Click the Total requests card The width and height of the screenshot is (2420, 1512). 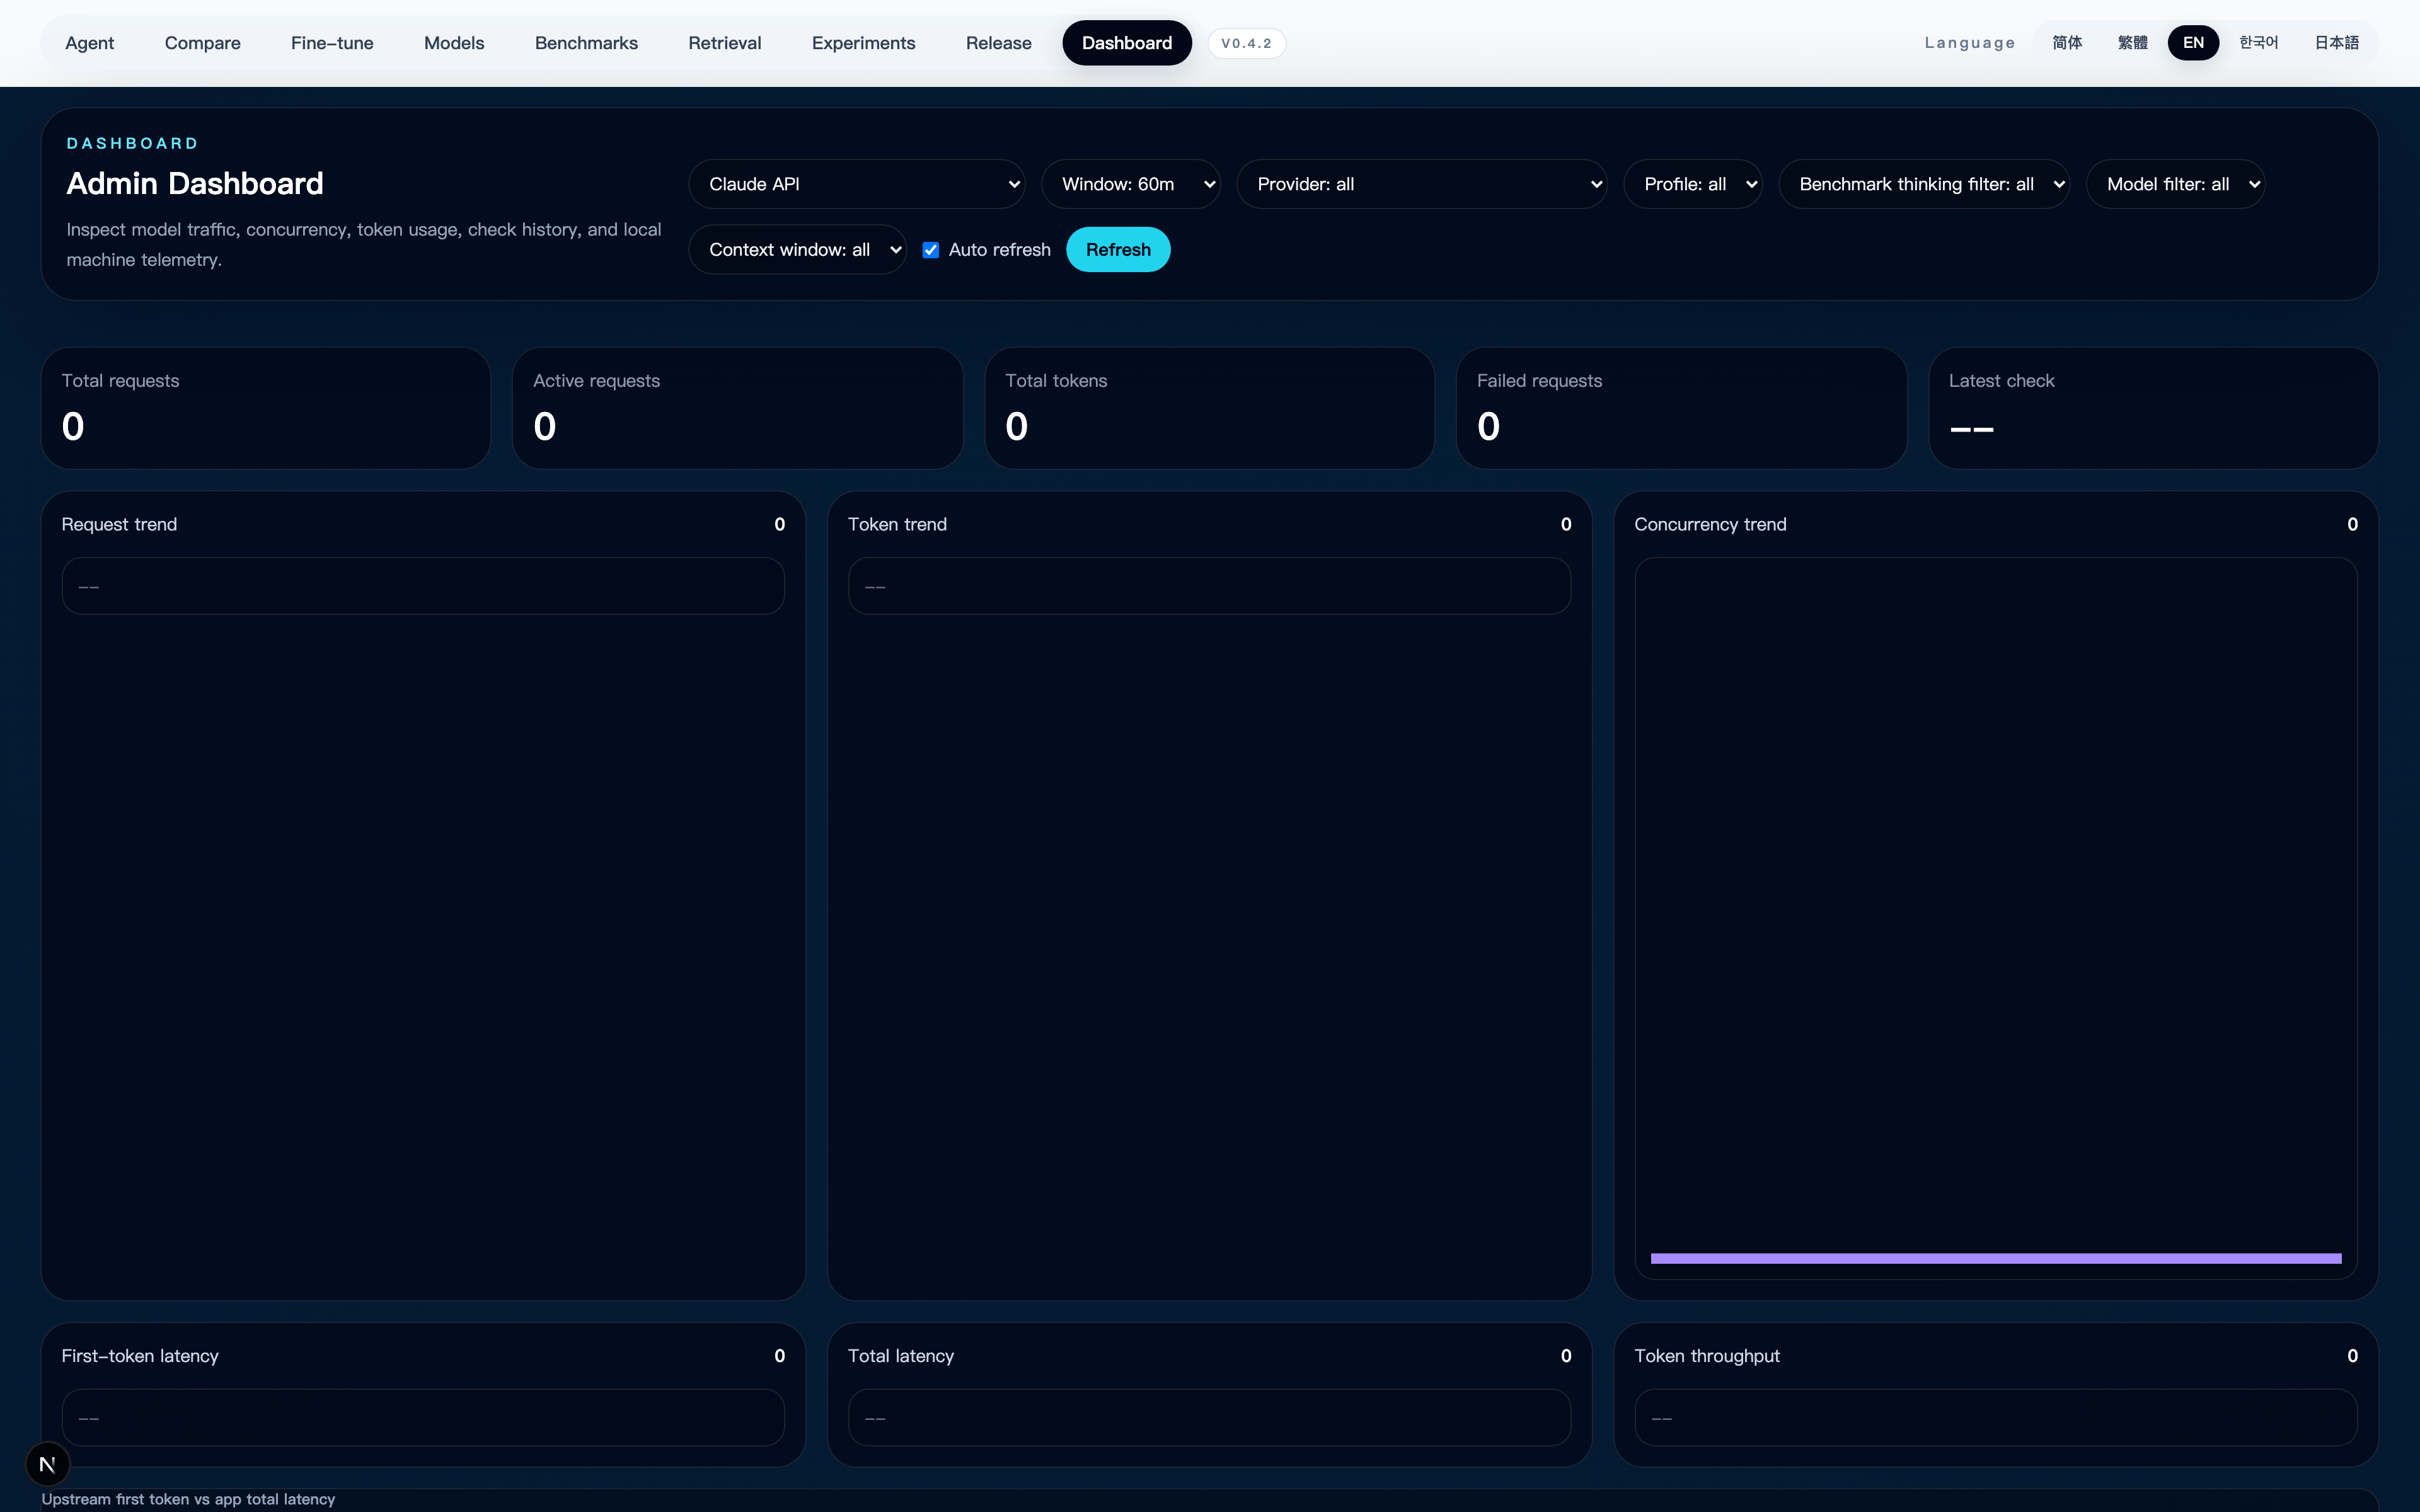click(x=266, y=408)
